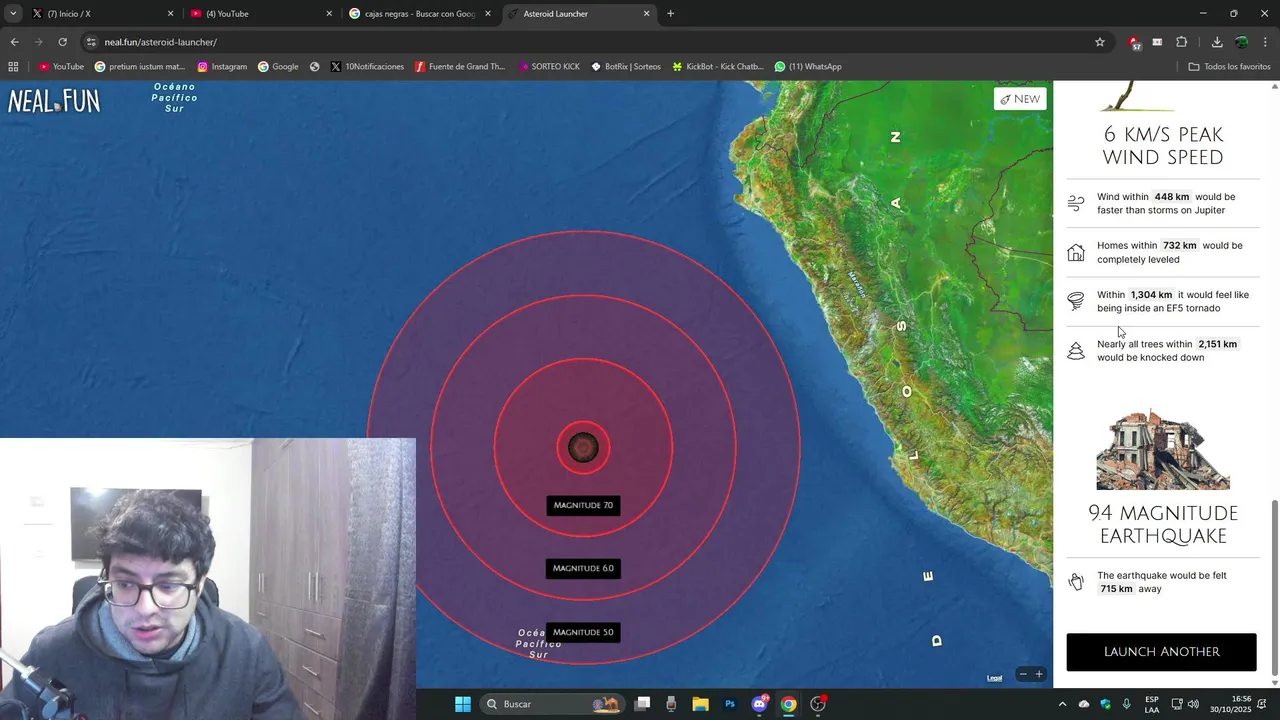This screenshot has height=720, width=1280.
Task: Switch ESP LAA keyboard language
Action: pyautogui.click(x=1152, y=704)
